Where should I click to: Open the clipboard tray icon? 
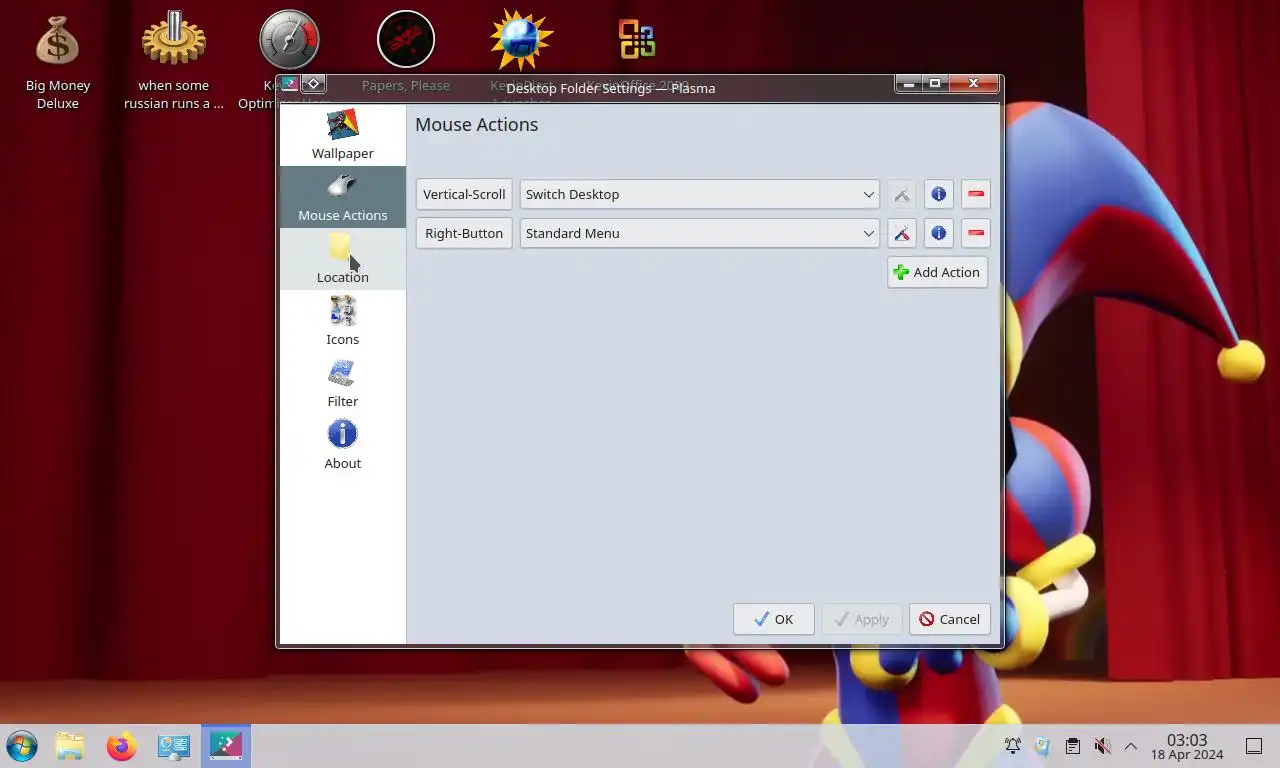(1072, 746)
